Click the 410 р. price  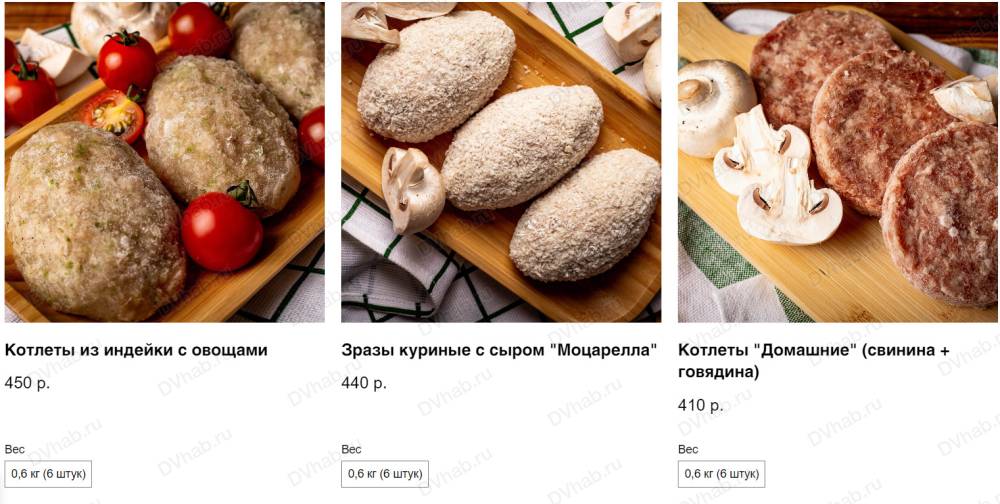click(x=701, y=405)
